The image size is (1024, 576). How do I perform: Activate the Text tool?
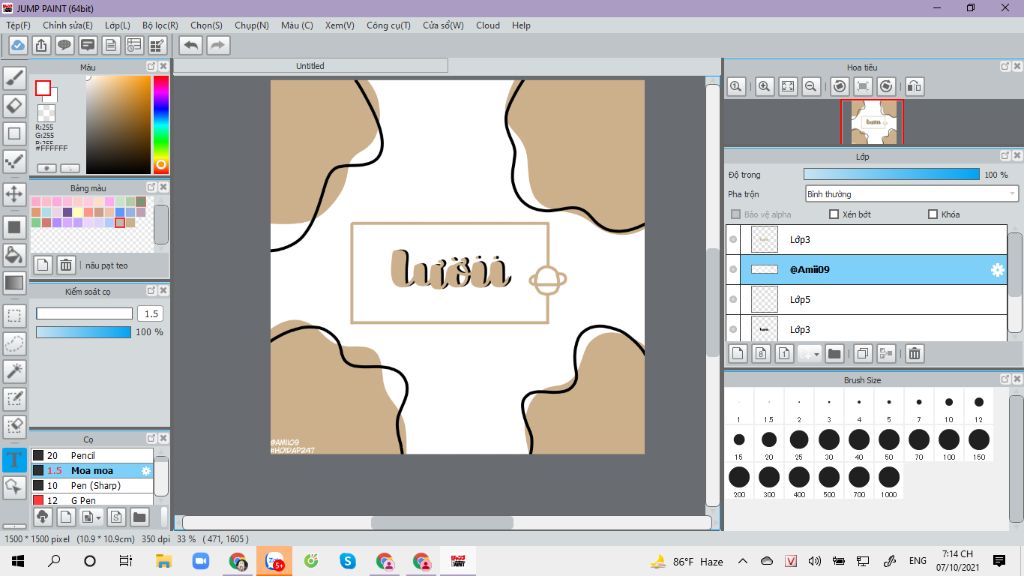pyautogui.click(x=14, y=459)
